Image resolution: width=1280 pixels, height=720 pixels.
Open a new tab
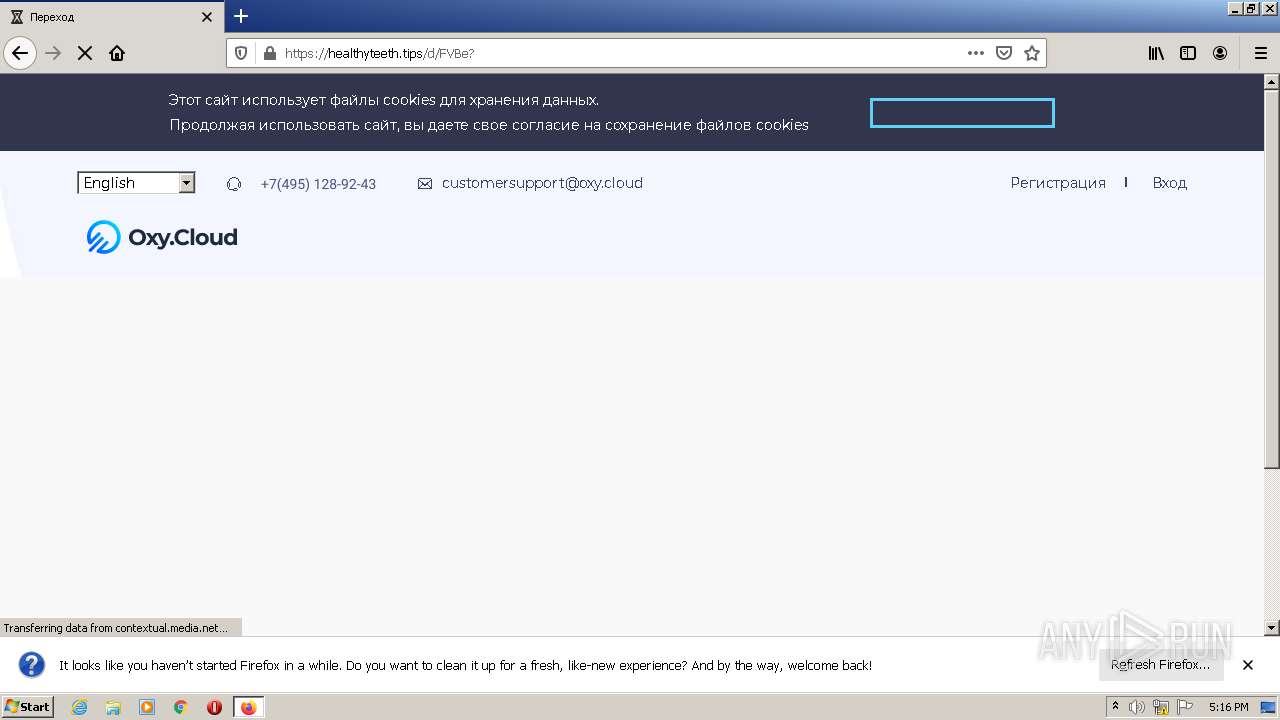point(241,16)
